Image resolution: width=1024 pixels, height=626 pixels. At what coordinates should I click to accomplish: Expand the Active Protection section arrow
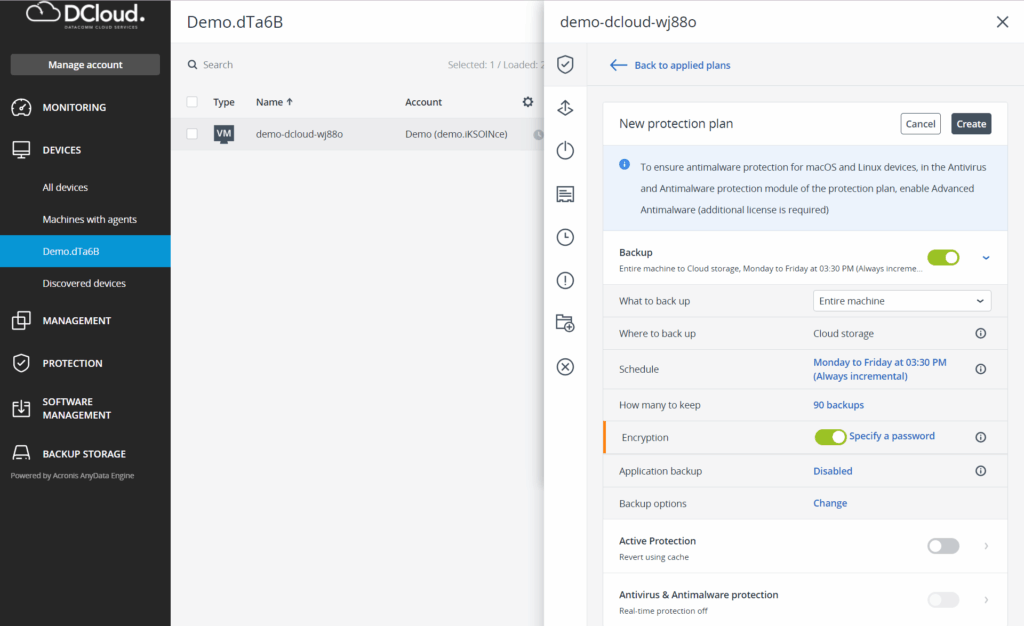(986, 546)
